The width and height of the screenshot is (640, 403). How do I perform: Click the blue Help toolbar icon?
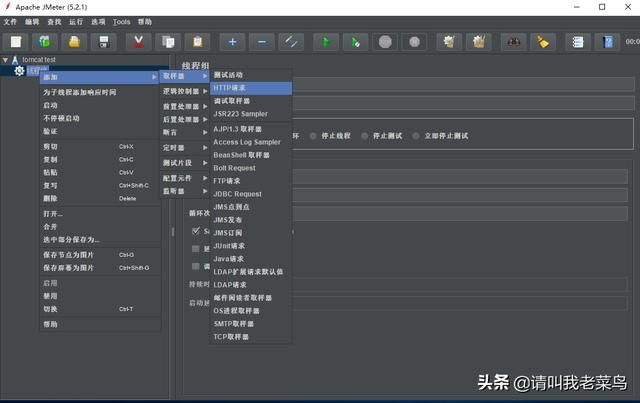pyautogui.click(x=607, y=42)
